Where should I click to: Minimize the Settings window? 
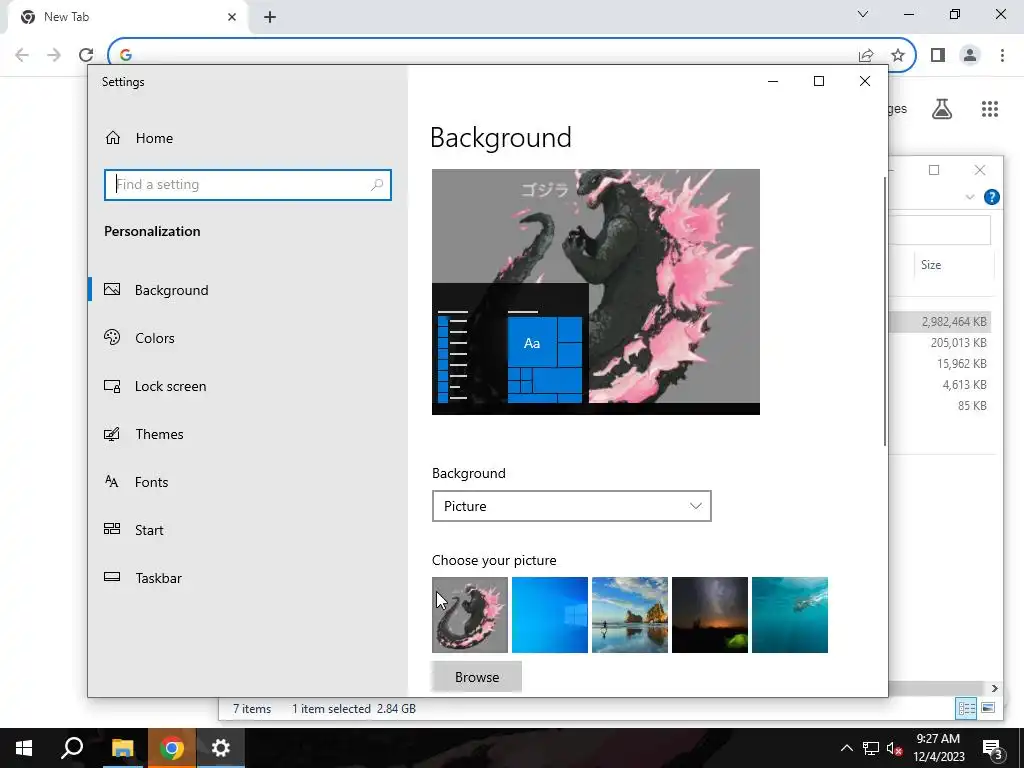tap(773, 82)
